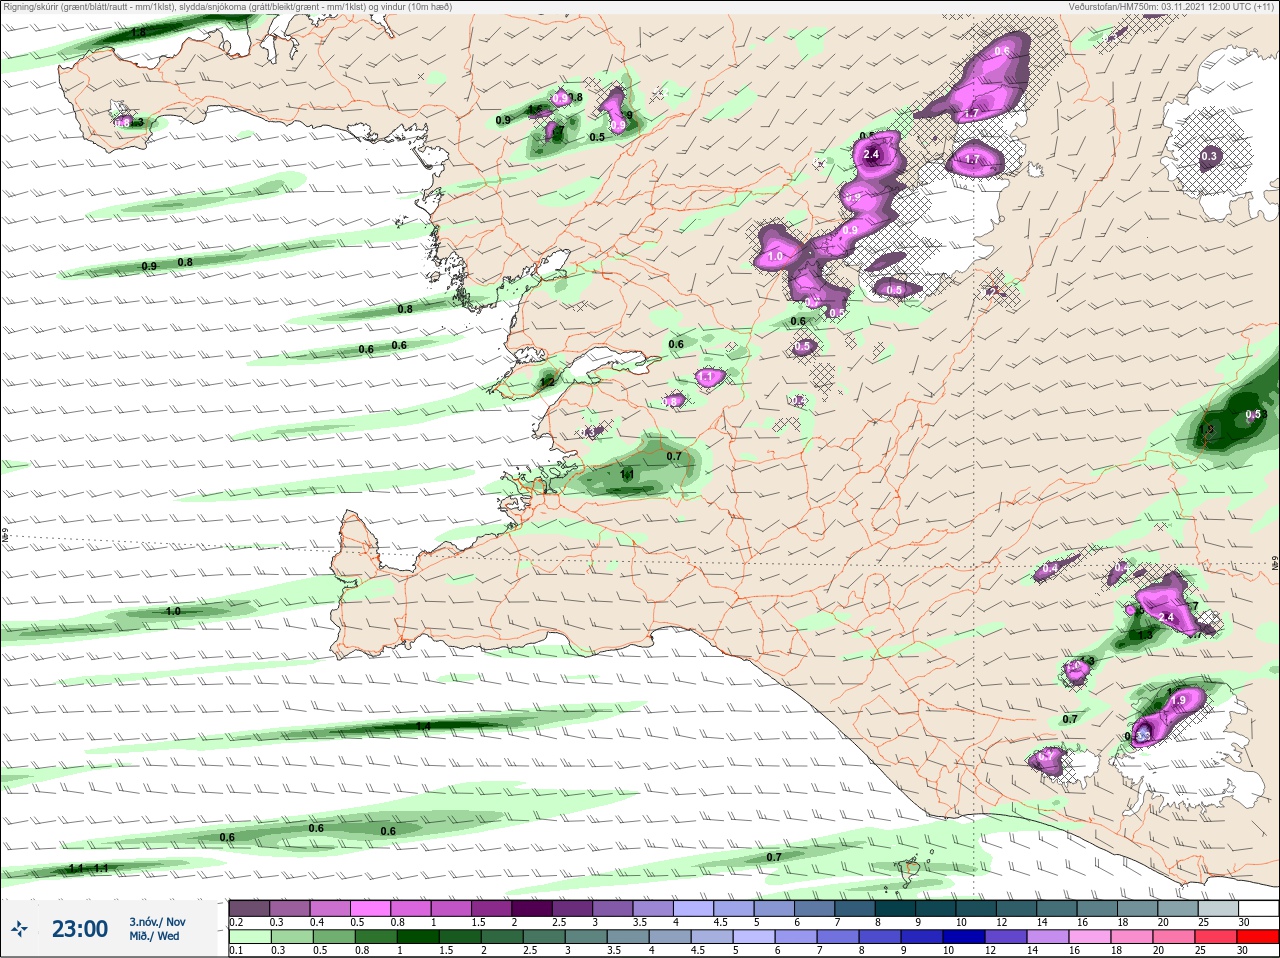This screenshot has height=958, width=1280.
Task: Click the 23:00 forecast time display
Action: coord(79,929)
